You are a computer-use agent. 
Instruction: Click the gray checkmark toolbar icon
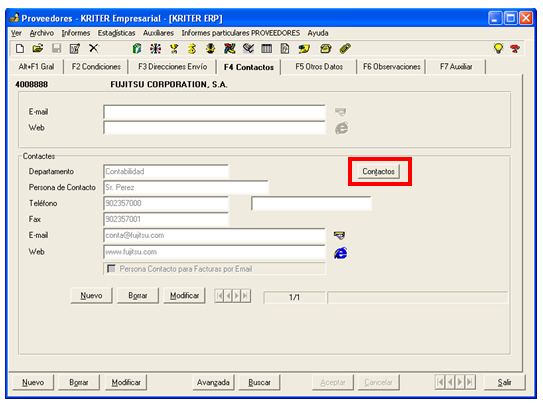click(248, 48)
